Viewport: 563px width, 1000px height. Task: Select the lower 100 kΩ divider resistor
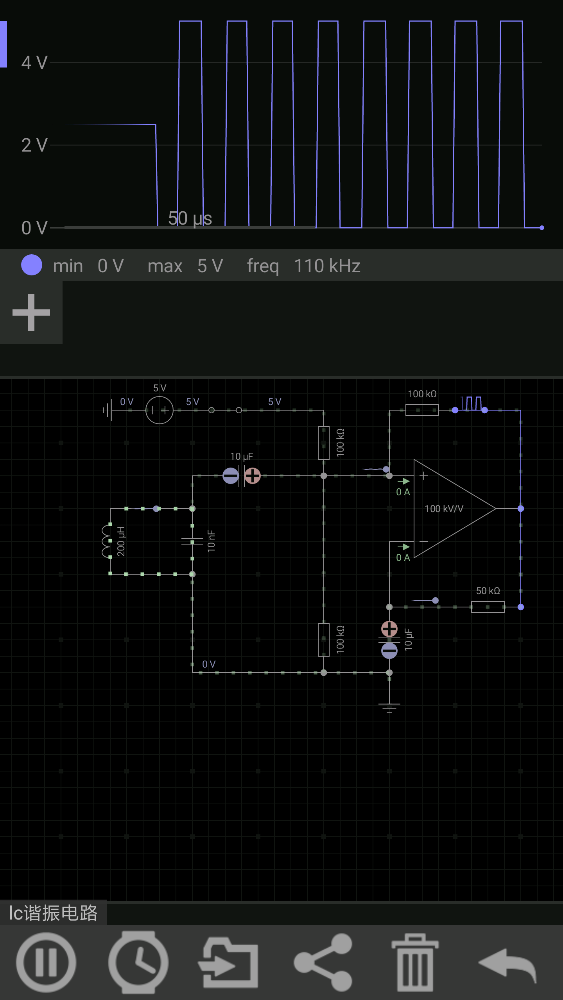pyautogui.click(x=323, y=639)
